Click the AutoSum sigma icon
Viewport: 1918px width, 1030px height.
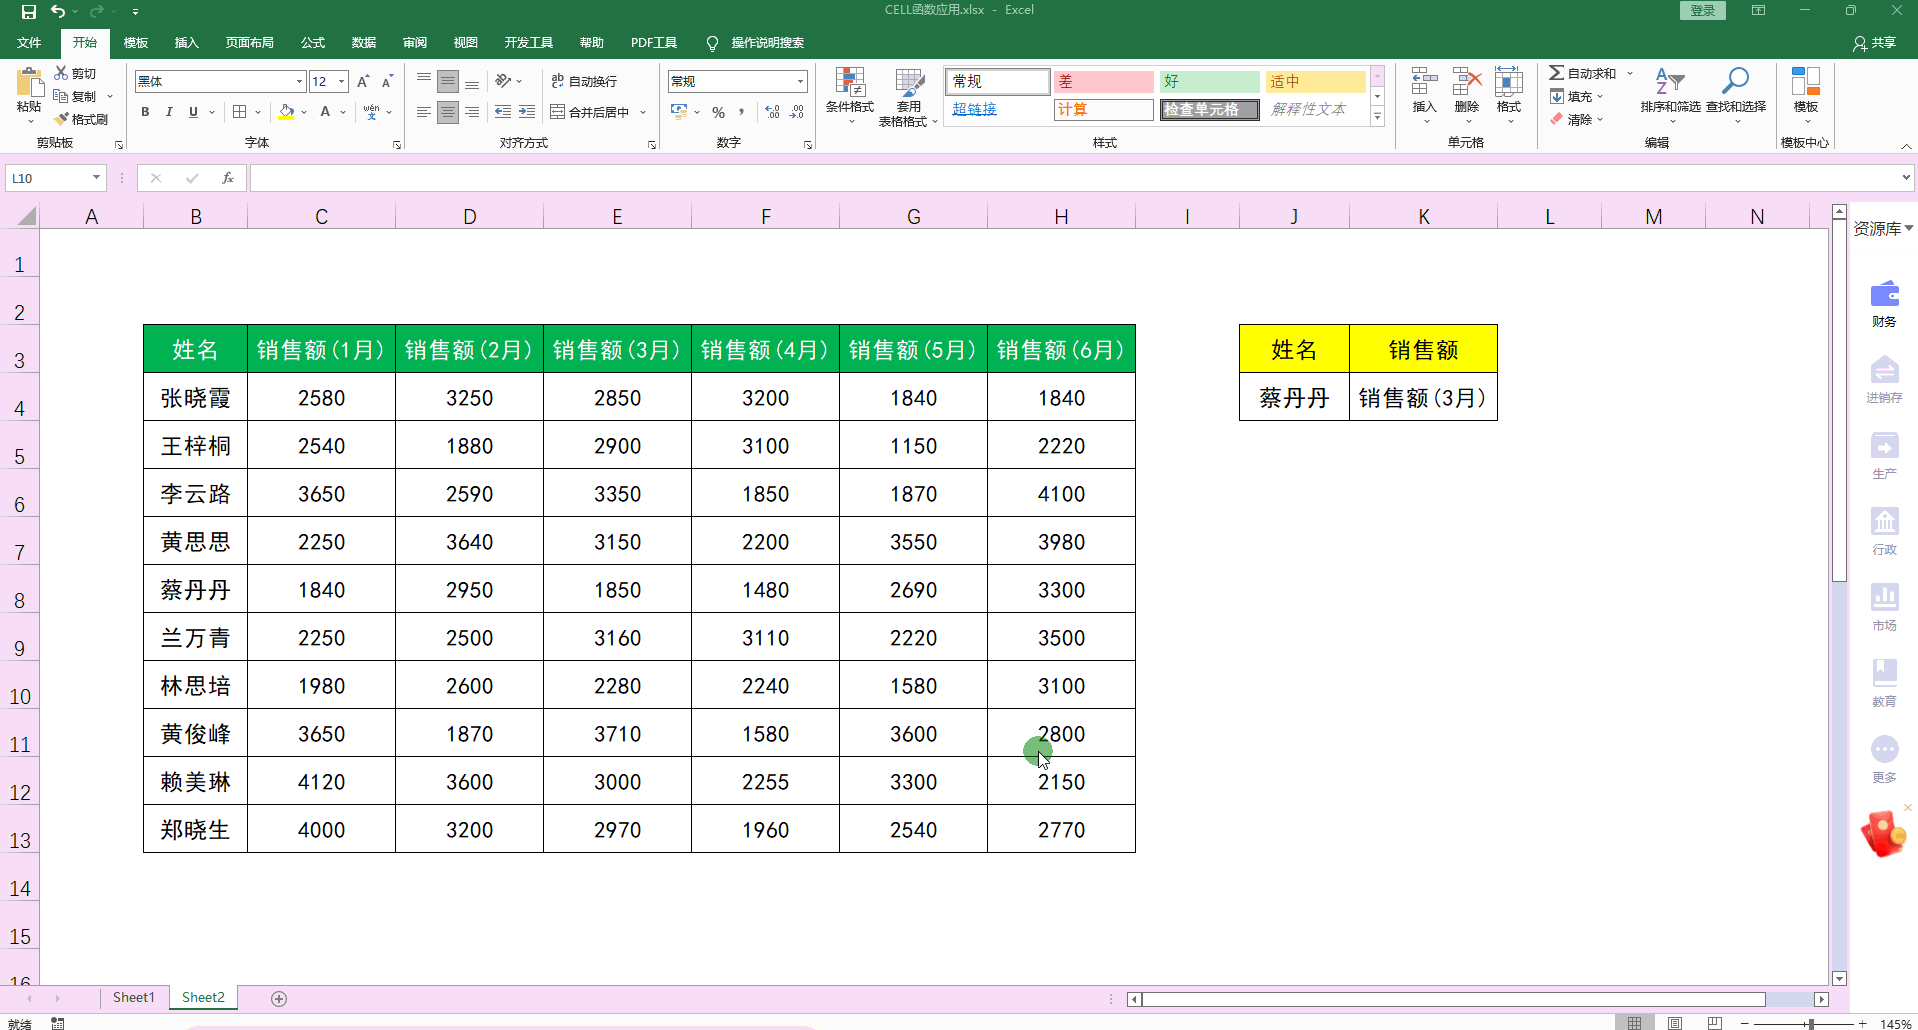click(1557, 73)
